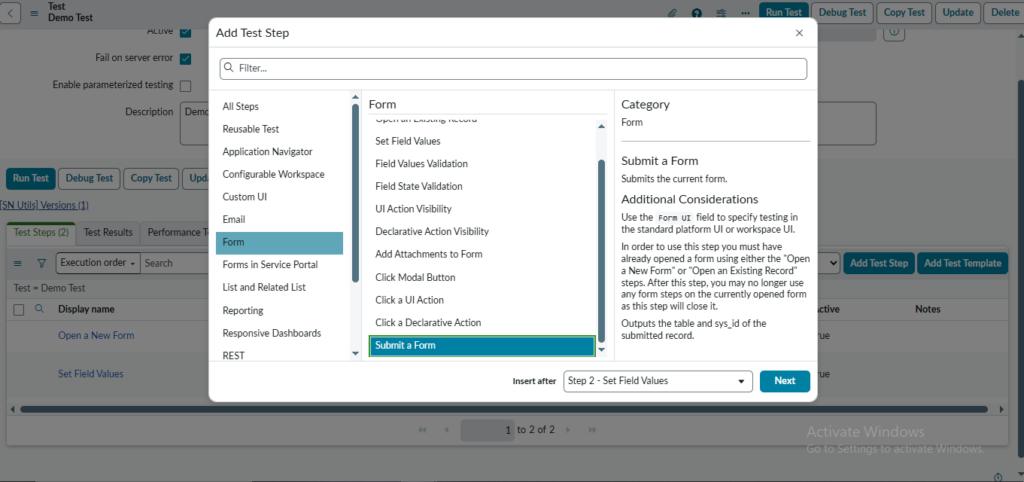Click the personalize form settings sliders icon
Screen dimensions: 1024x482
click(x=722, y=13)
